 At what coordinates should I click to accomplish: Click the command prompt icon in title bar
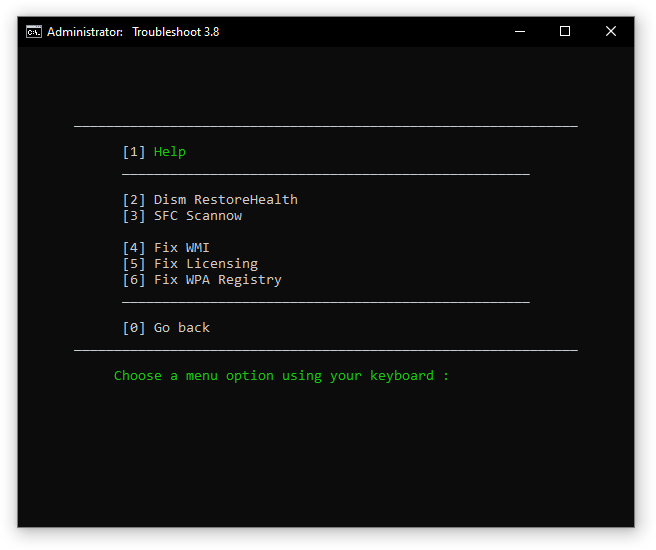tap(33, 31)
